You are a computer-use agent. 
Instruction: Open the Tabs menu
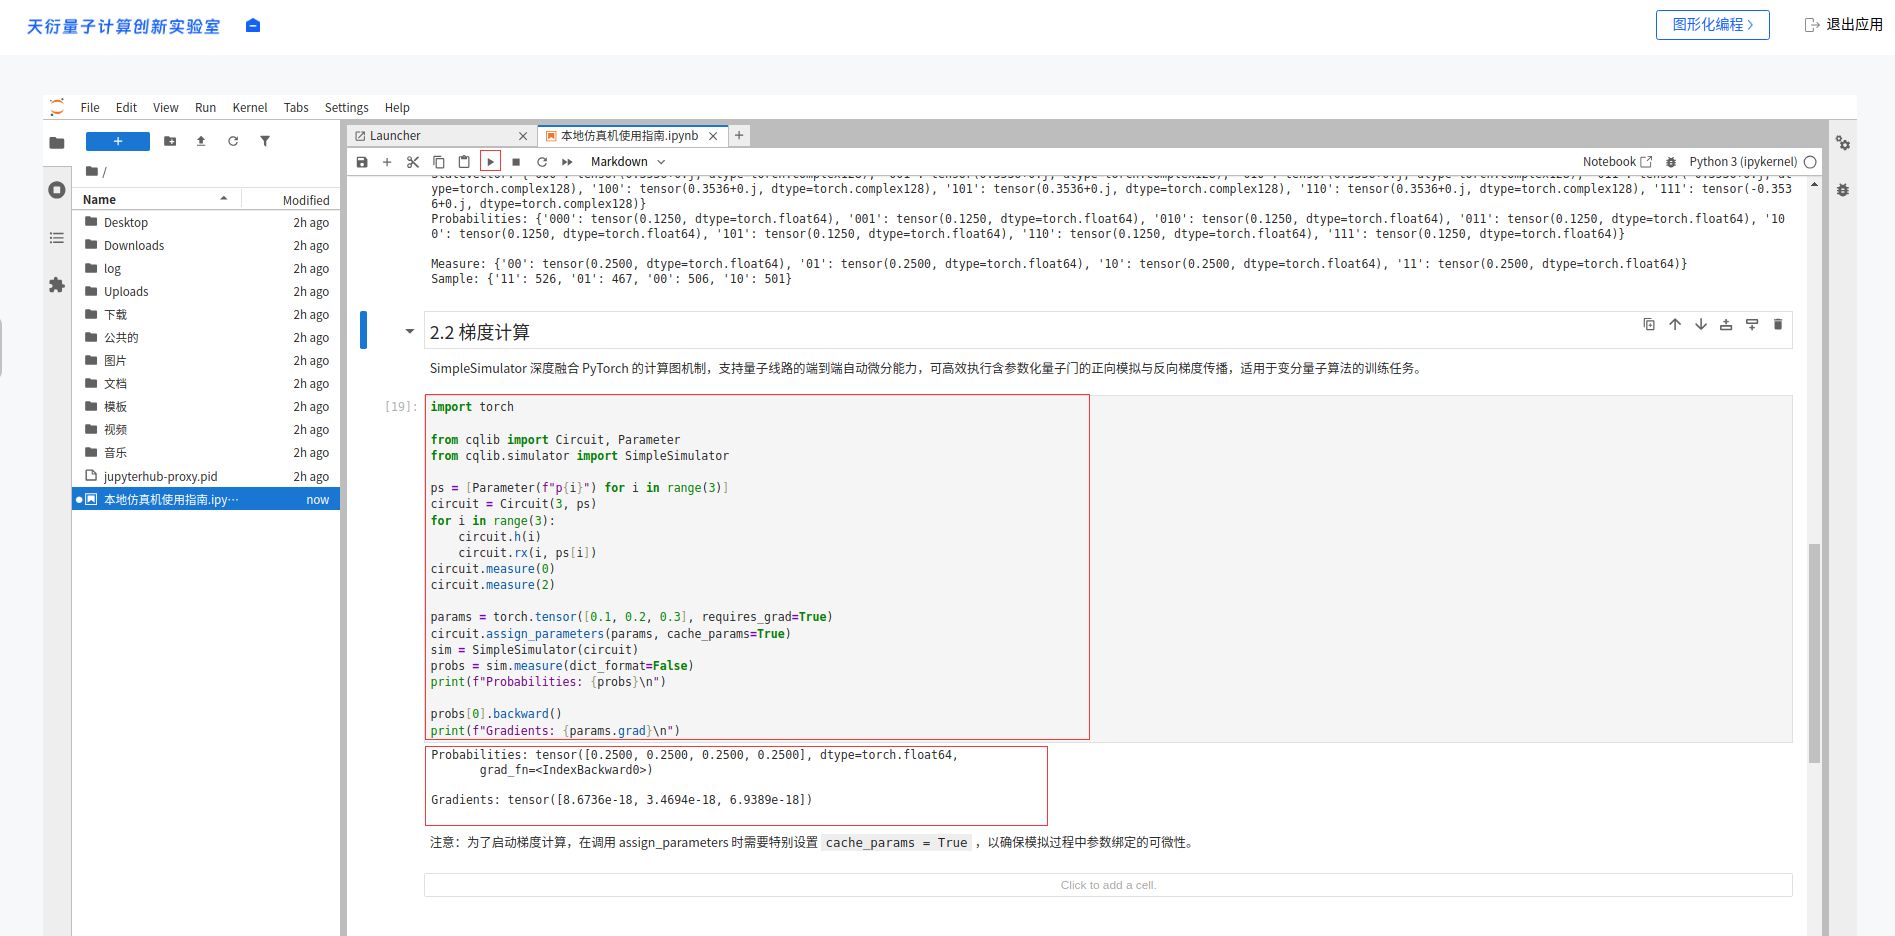point(296,108)
